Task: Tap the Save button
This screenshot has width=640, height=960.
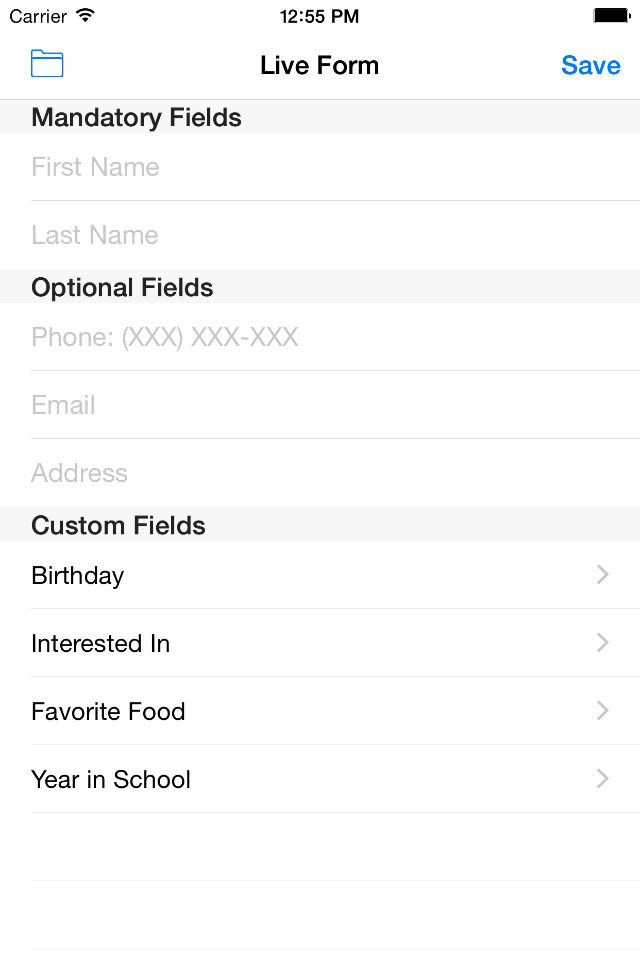Action: (590, 65)
